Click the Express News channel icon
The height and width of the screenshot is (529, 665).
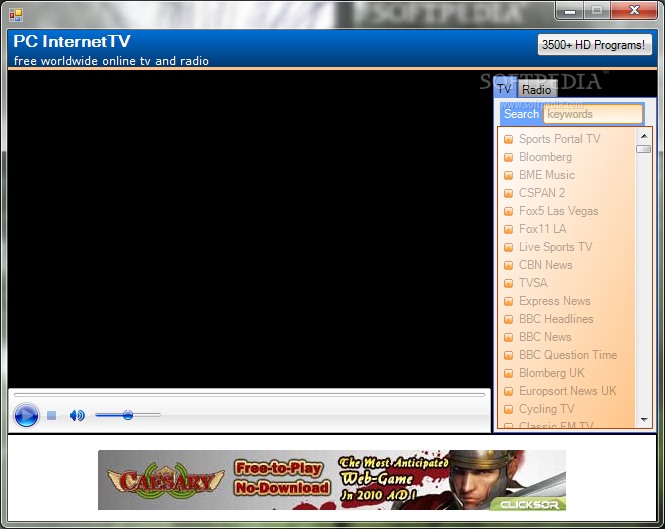point(508,302)
